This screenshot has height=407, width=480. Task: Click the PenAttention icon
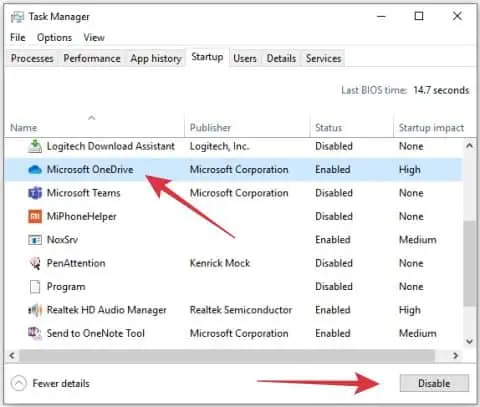35,263
